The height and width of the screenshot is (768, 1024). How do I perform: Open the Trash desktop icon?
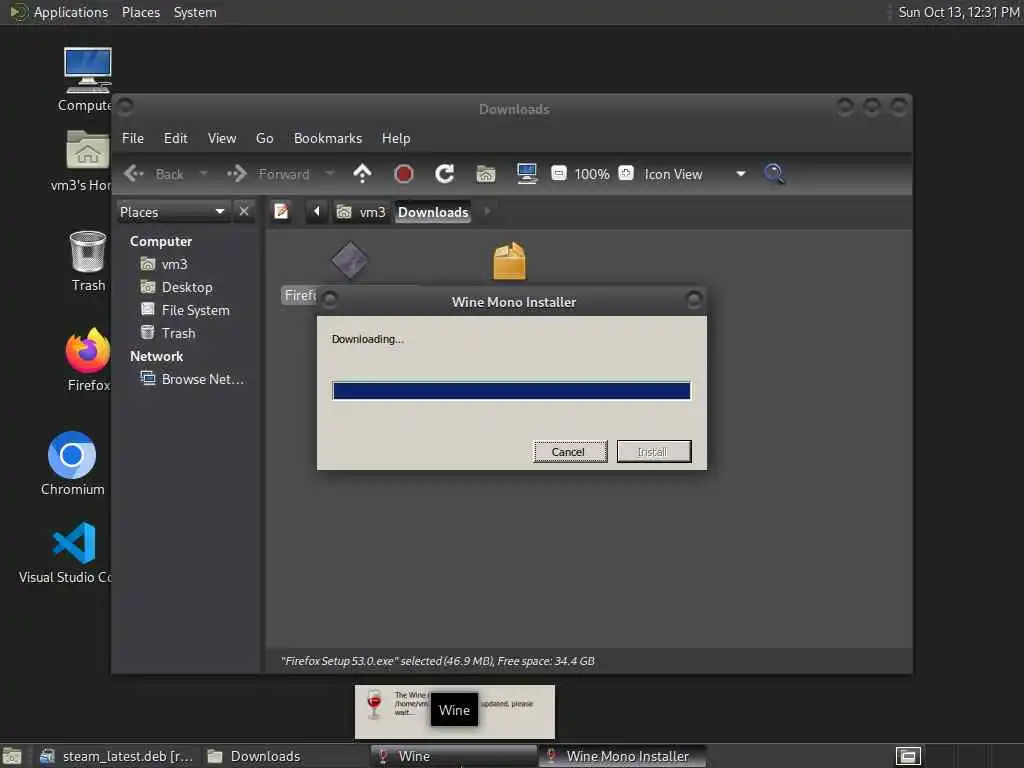(x=88, y=252)
